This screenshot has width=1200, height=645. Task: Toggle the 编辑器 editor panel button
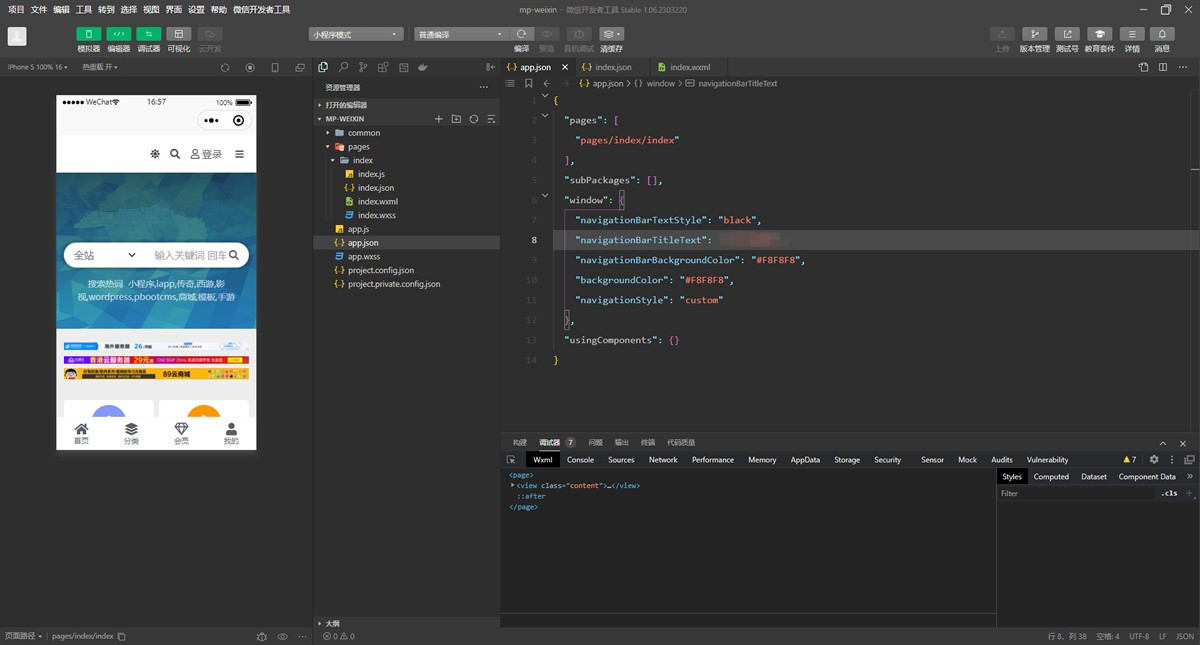click(119, 34)
